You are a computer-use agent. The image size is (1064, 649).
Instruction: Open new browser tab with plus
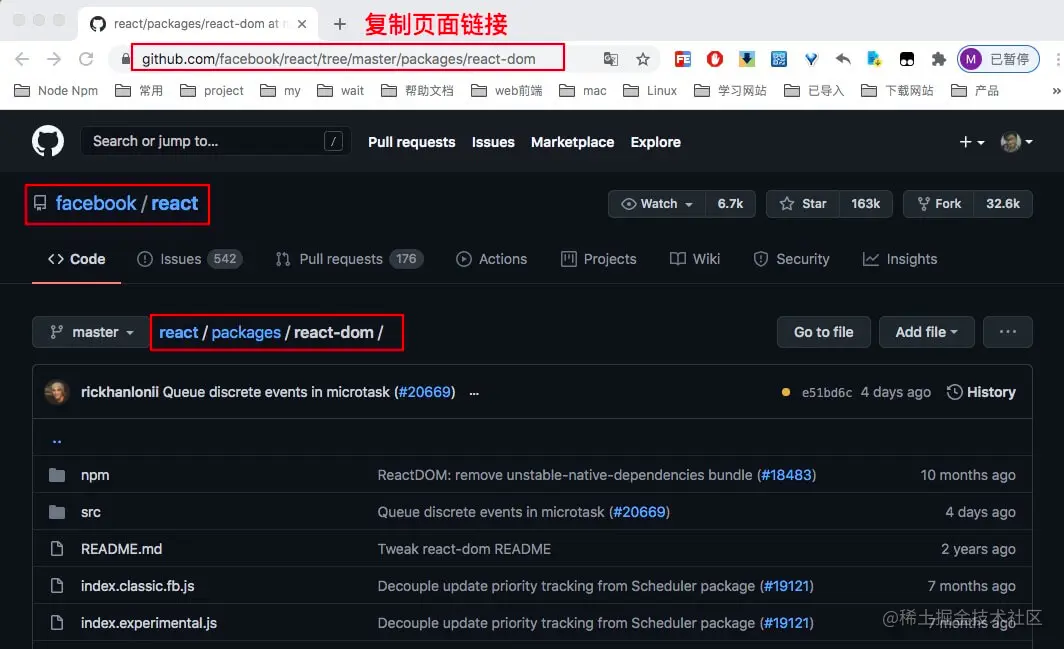(x=340, y=24)
